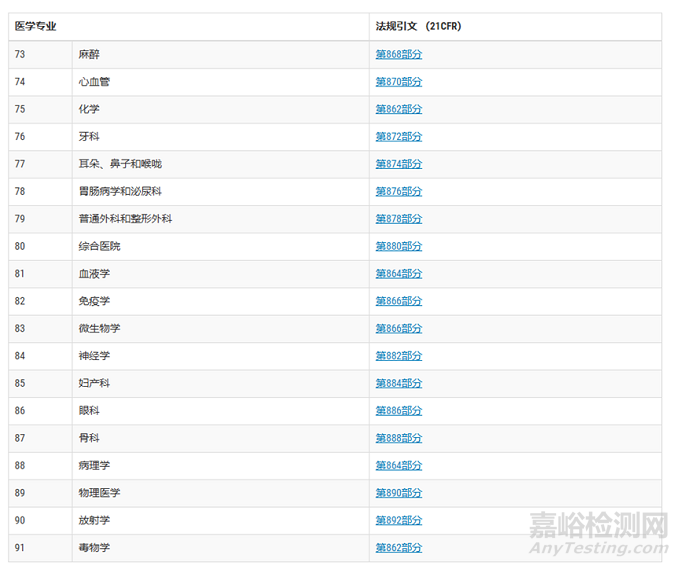Screen dimensions: 680x566
Task: Click the 第886部分 link for 眼科
Action: coord(398,410)
